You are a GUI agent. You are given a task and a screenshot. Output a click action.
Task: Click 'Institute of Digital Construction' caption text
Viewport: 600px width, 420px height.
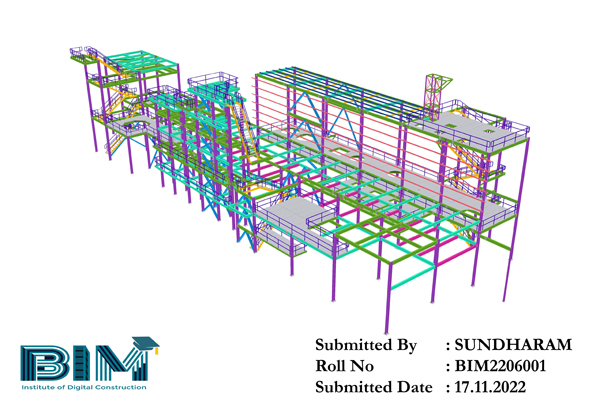(84, 387)
